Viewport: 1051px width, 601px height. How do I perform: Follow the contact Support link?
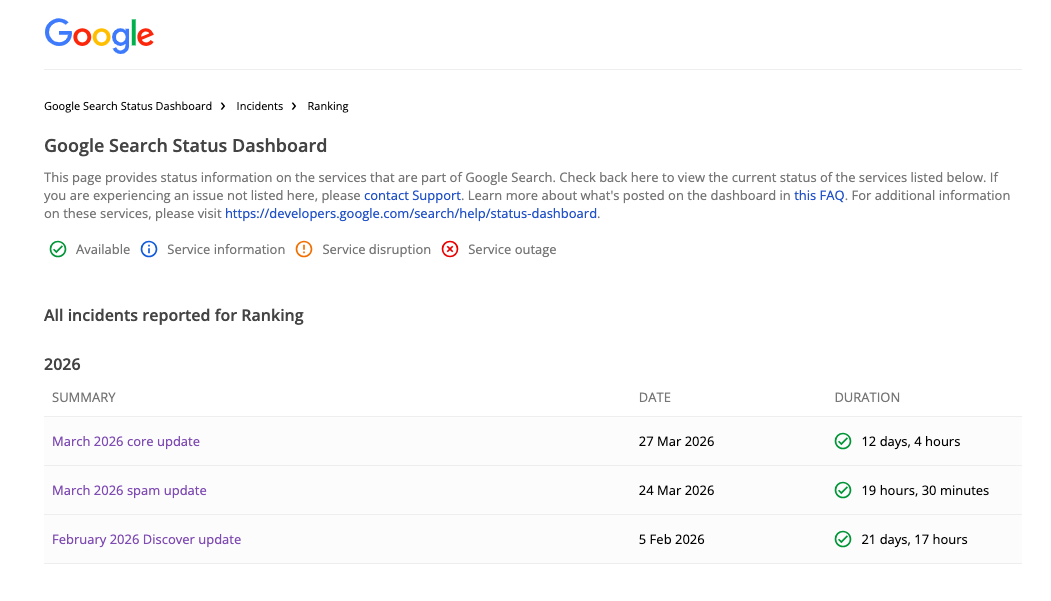coord(412,196)
